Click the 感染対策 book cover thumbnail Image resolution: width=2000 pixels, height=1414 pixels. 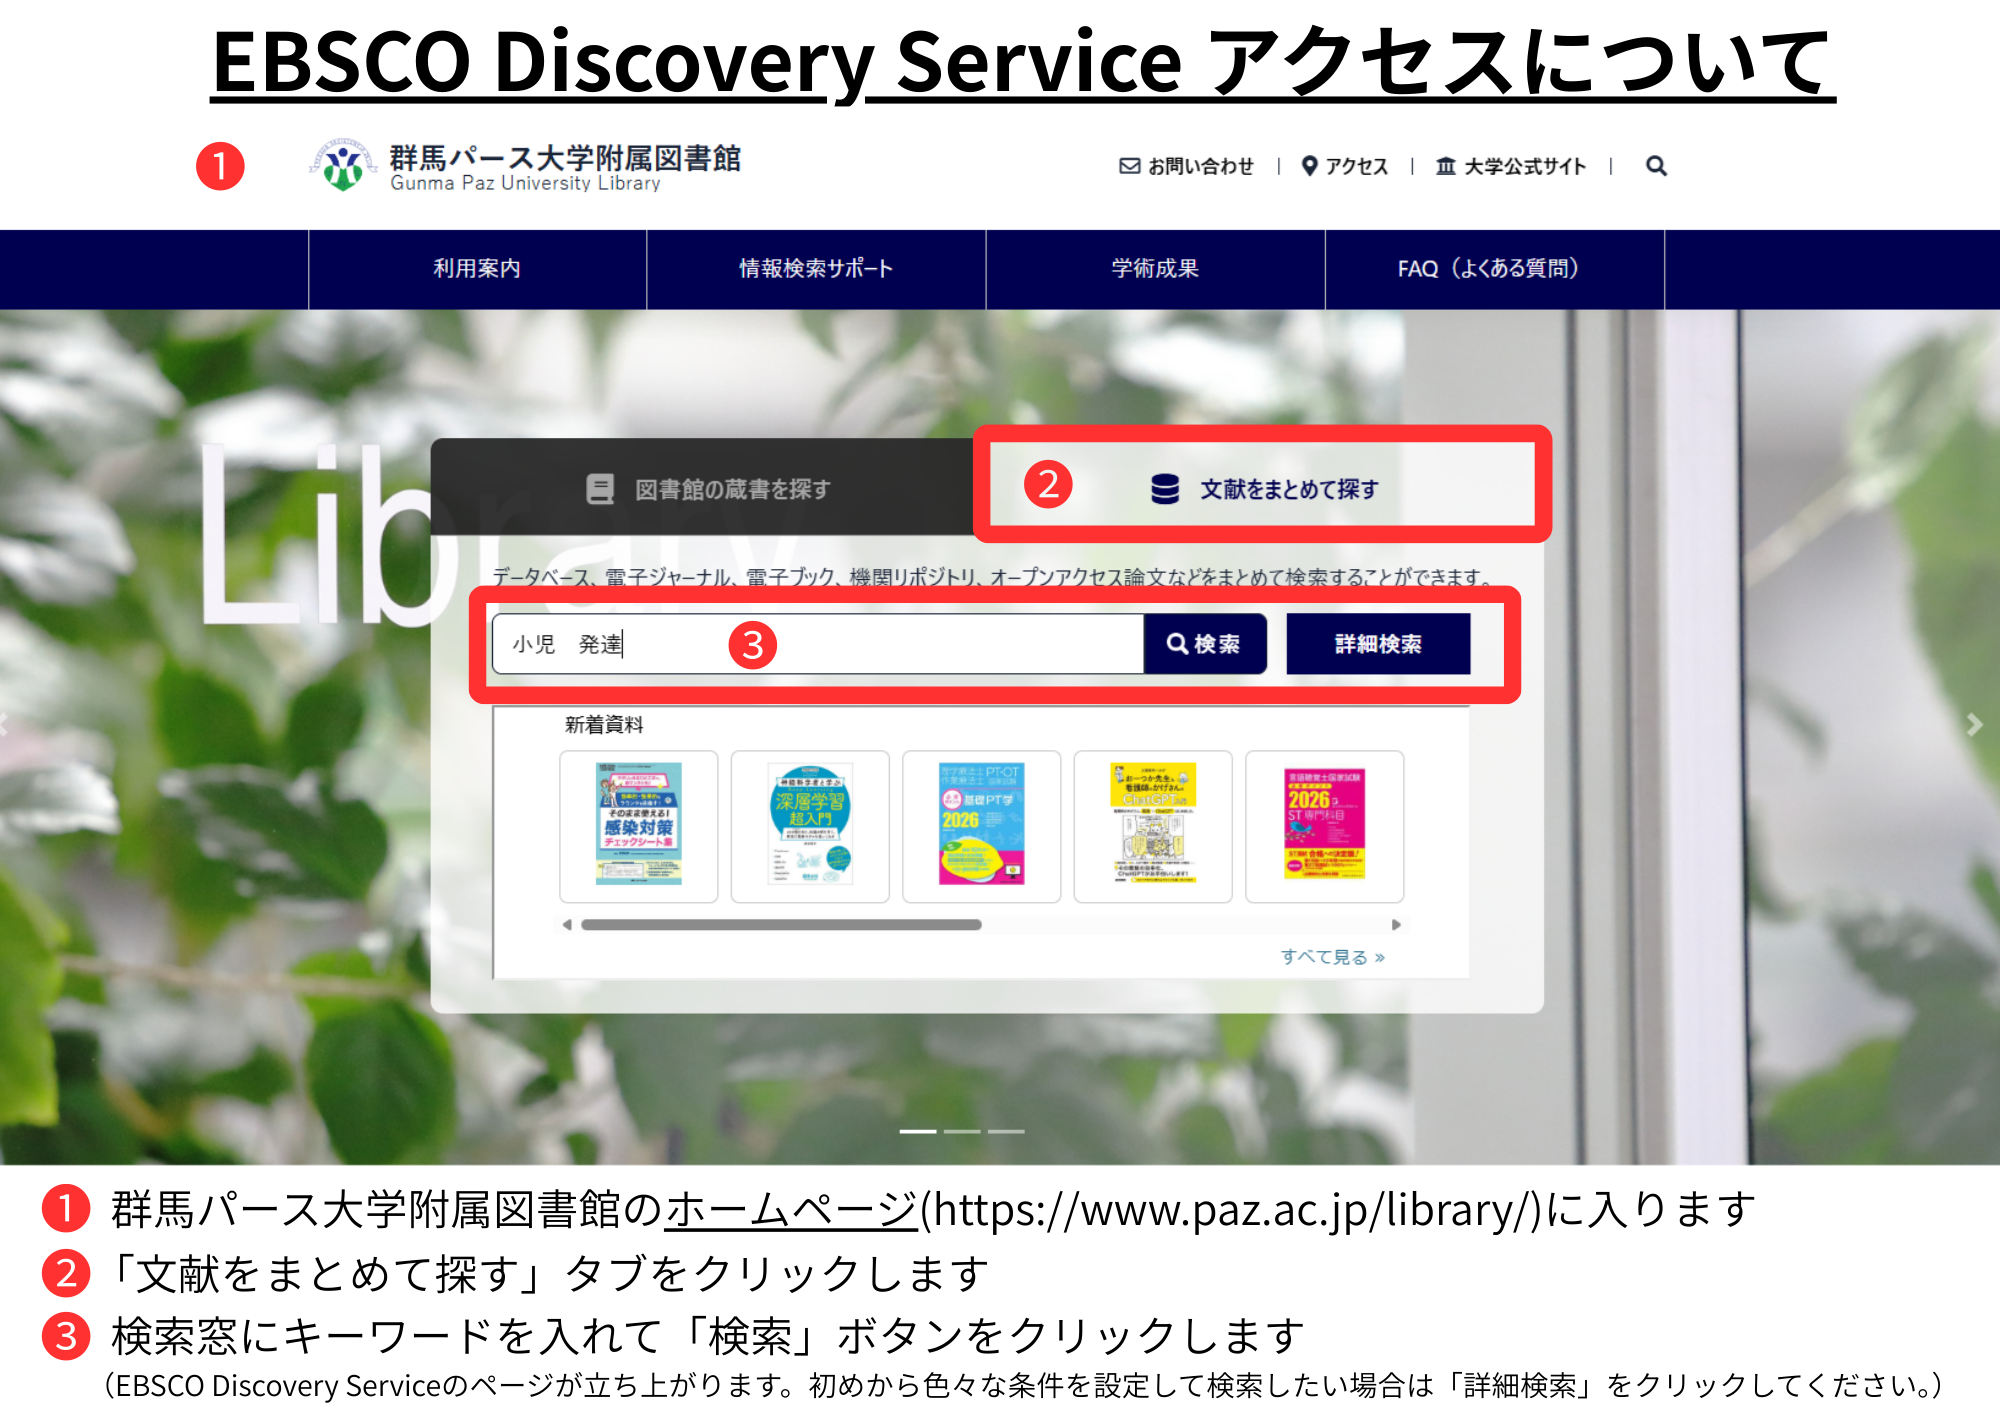coord(639,826)
